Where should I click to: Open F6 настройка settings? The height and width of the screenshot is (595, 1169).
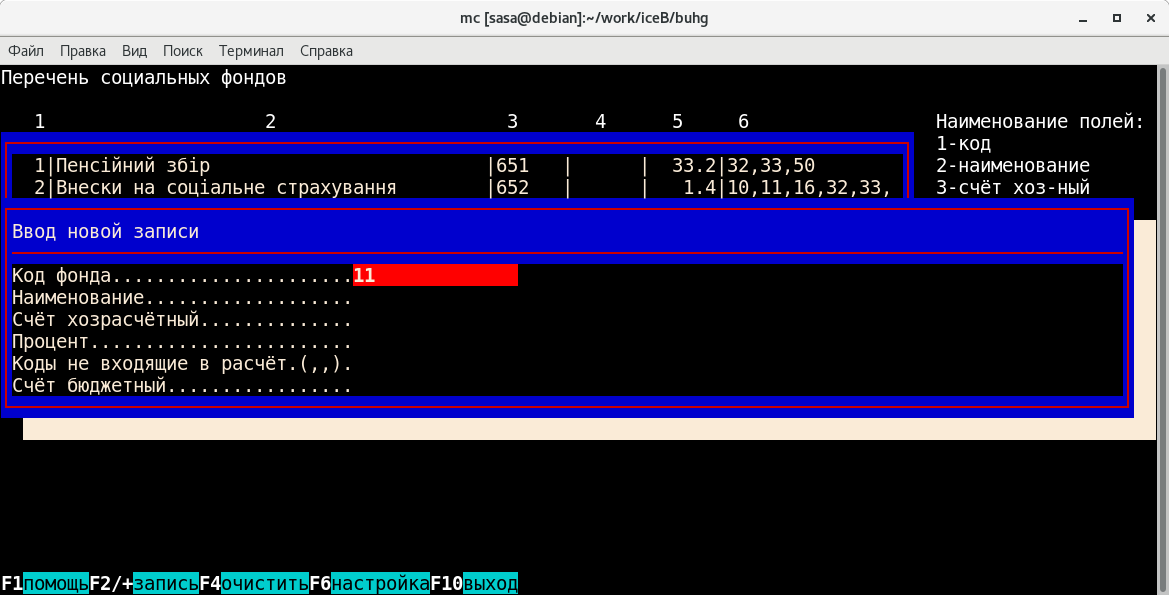click(x=369, y=583)
